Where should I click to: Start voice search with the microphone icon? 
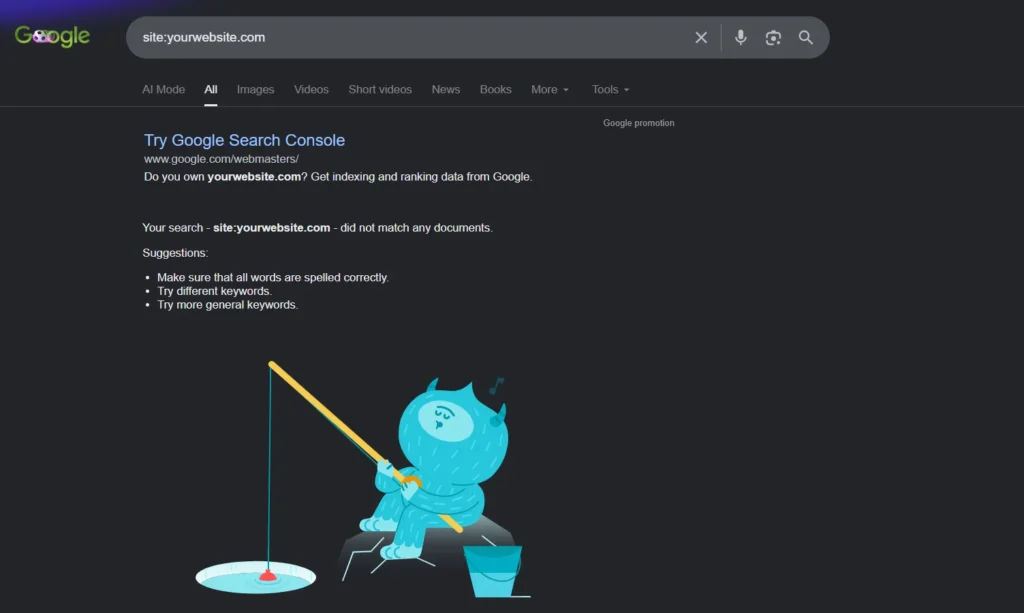coord(740,38)
